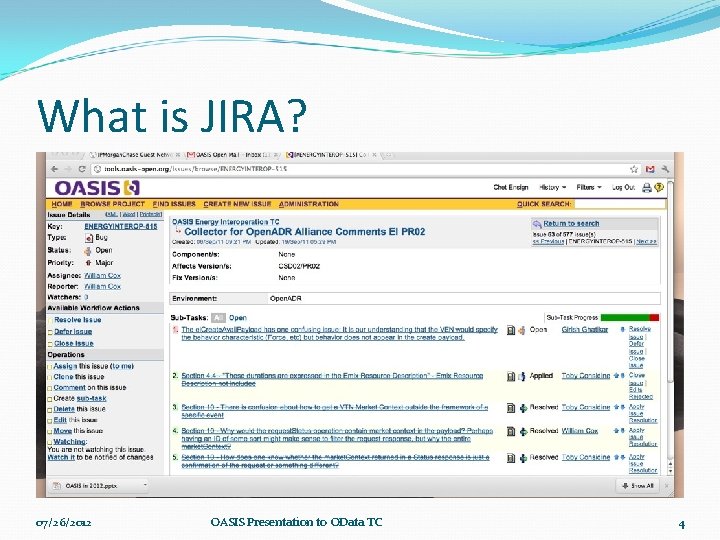Click the Log Out link
Screen dimensions: 720x540
click(x=623, y=187)
